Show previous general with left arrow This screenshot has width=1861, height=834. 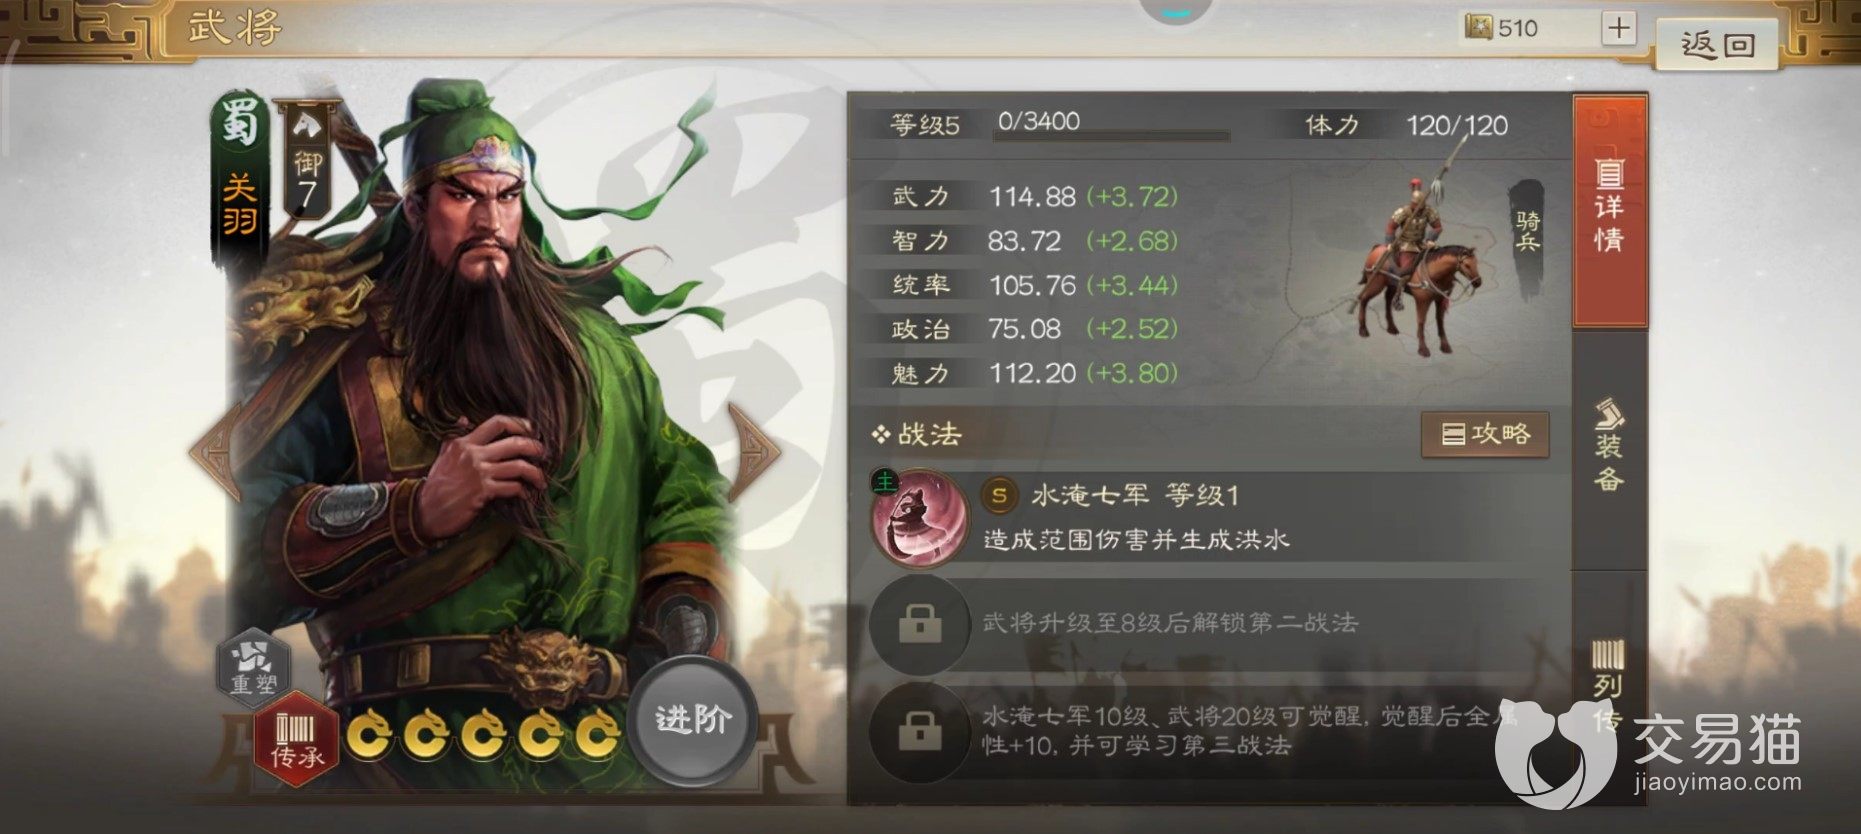(x=216, y=451)
